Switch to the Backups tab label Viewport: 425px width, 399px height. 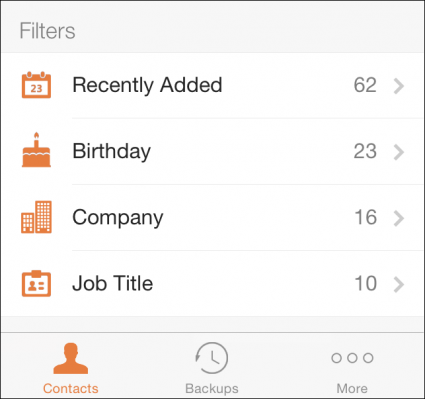212,389
